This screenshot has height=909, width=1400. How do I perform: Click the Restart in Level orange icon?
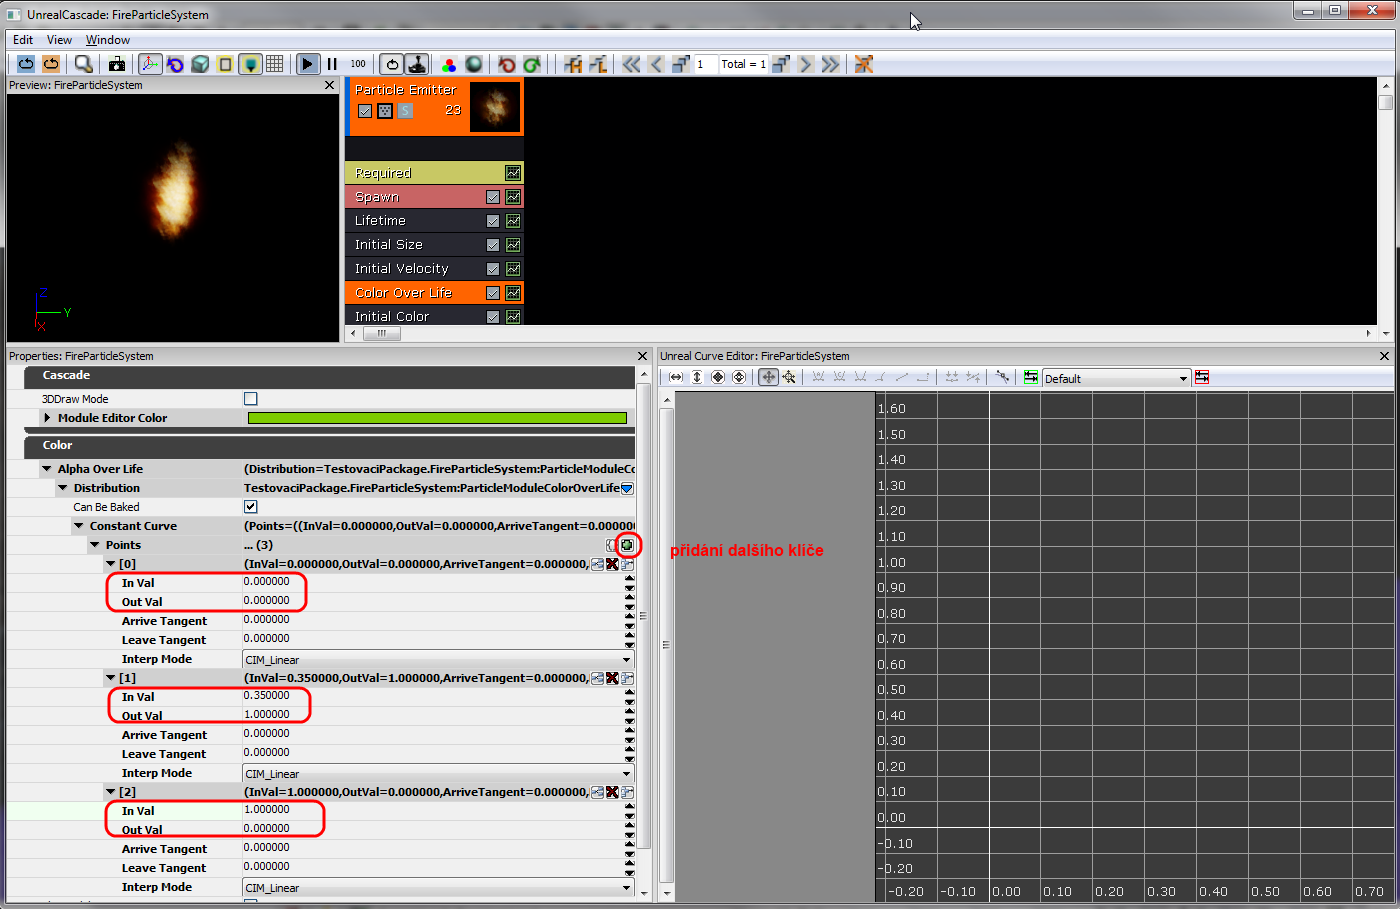pyautogui.click(x=50, y=64)
